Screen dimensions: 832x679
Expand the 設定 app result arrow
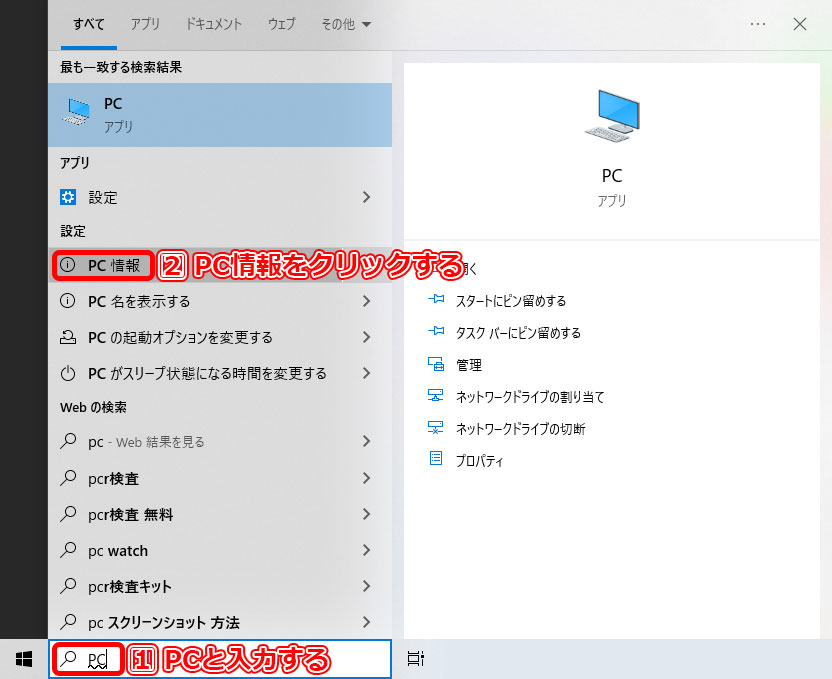[367, 198]
